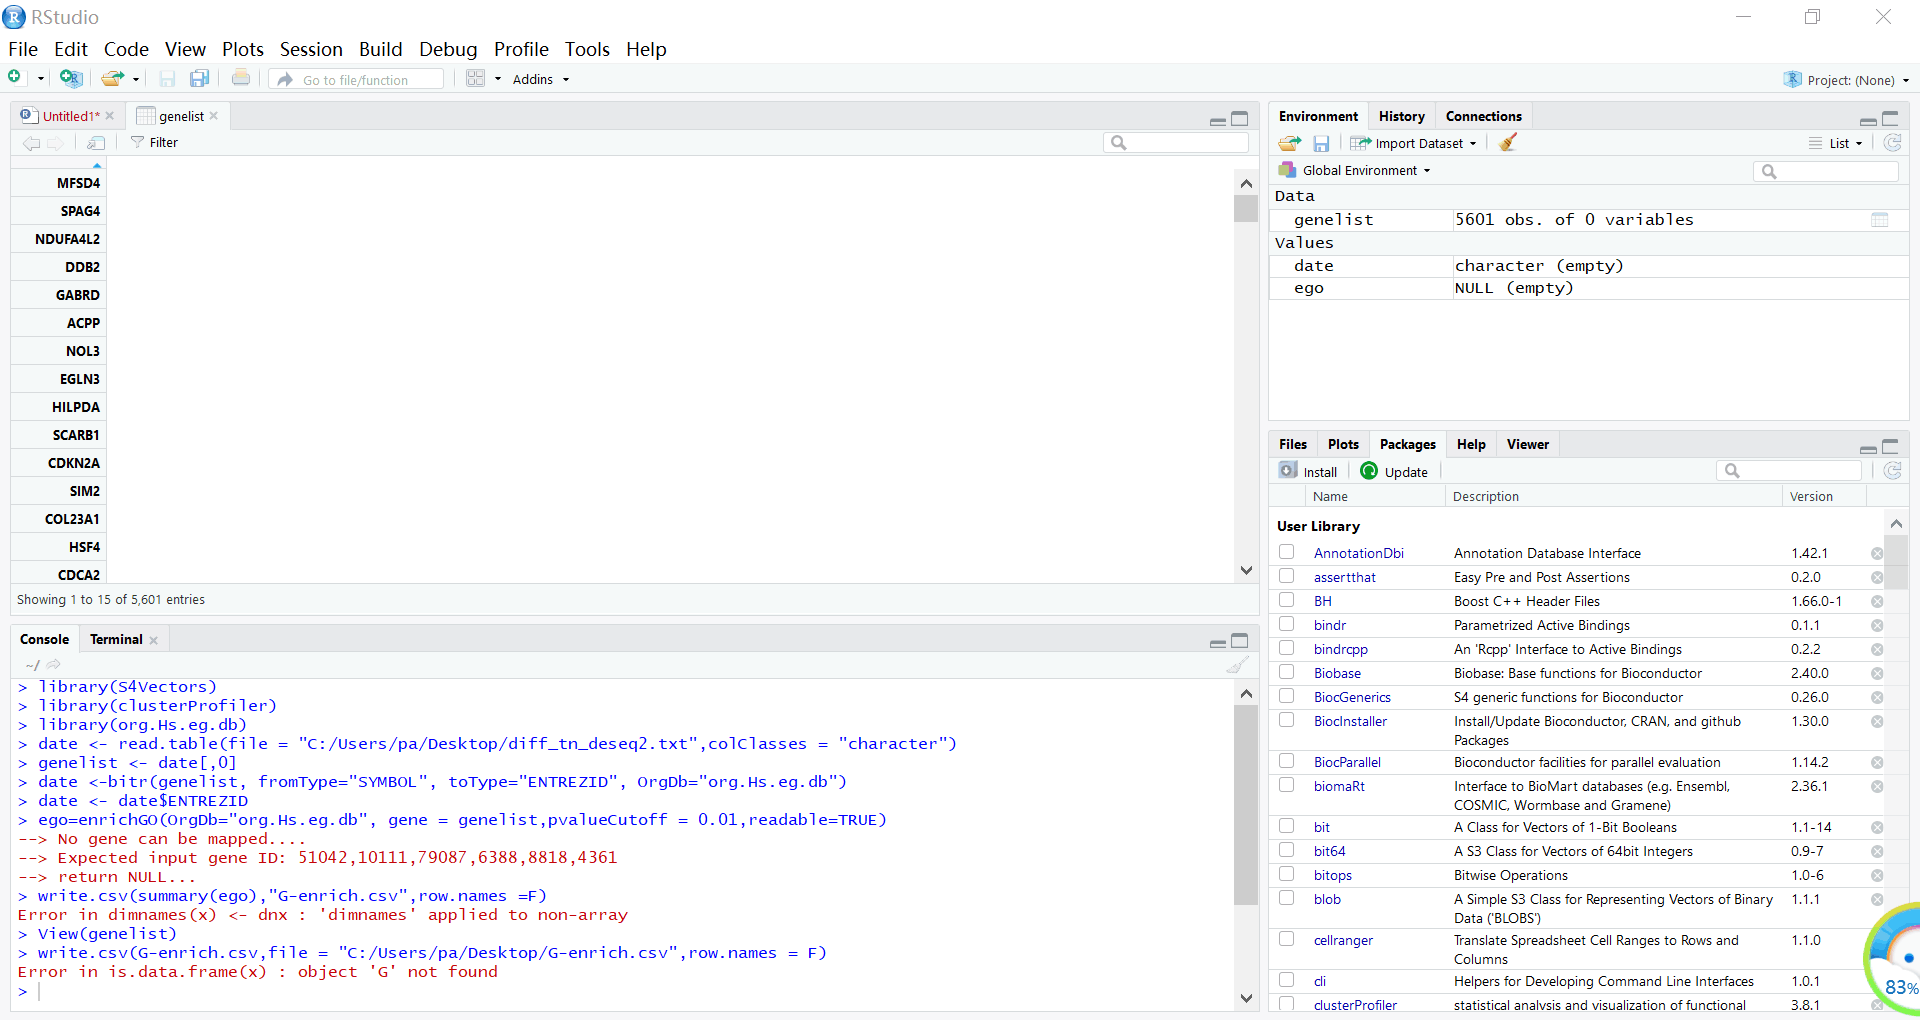Click the Save All documents icon
Image resolution: width=1920 pixels, height=1020 pixels.
click(x=200, y=79)
